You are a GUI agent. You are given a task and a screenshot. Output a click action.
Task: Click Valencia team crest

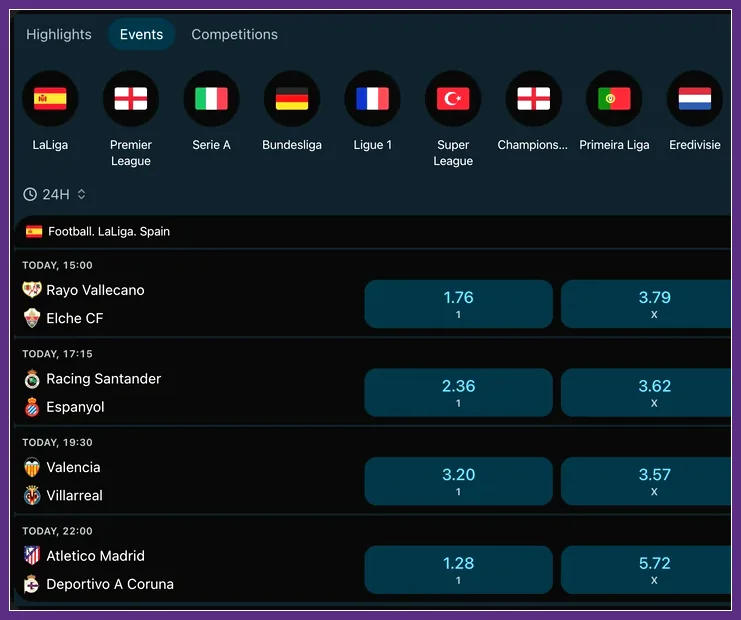coord(32,467)
